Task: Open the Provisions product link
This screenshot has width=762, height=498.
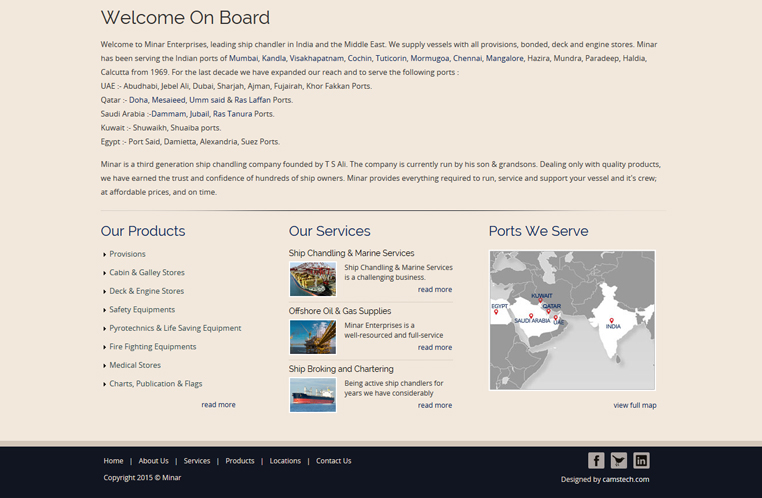Action: pos(127,254)
